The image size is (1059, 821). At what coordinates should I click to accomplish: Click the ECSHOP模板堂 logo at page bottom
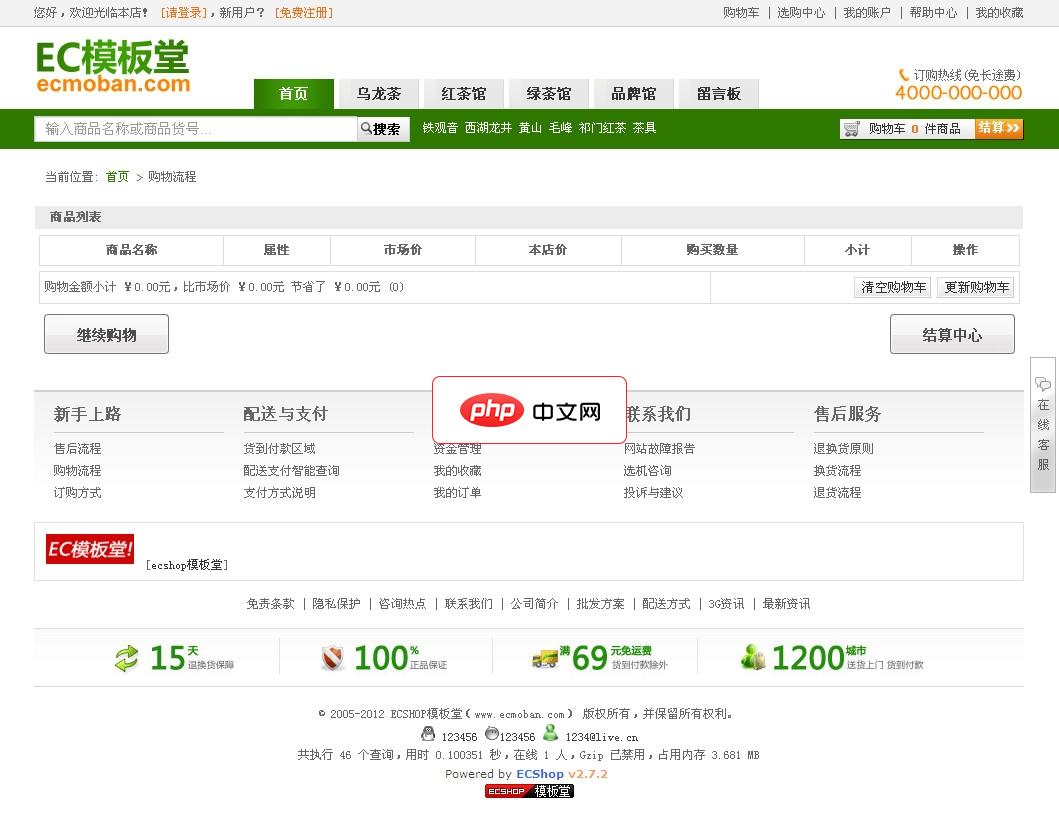tap(529, 791)
